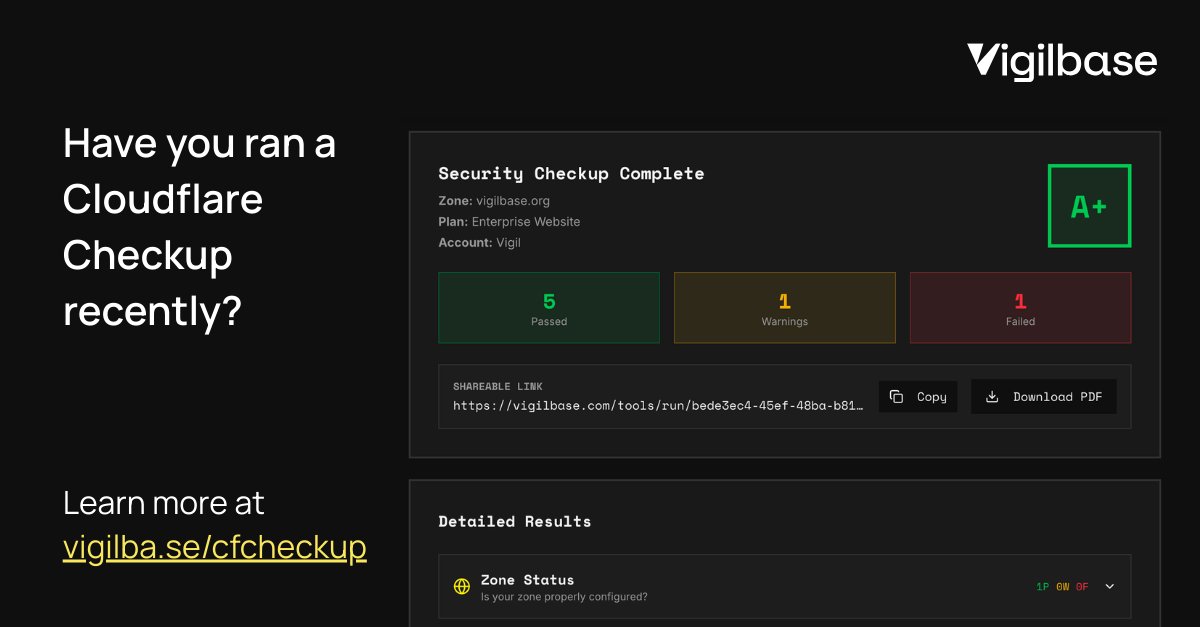
Task: Click the 'Plan: Enterprise Website' text
Action: [509, 222]
